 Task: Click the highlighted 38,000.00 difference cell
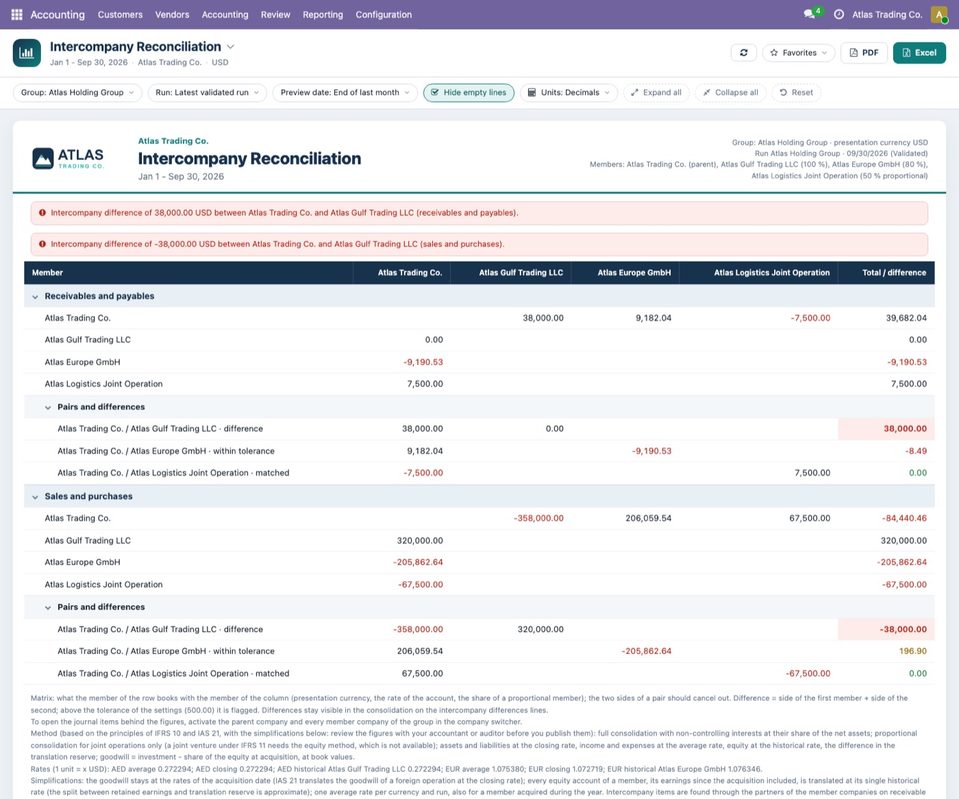886,429
